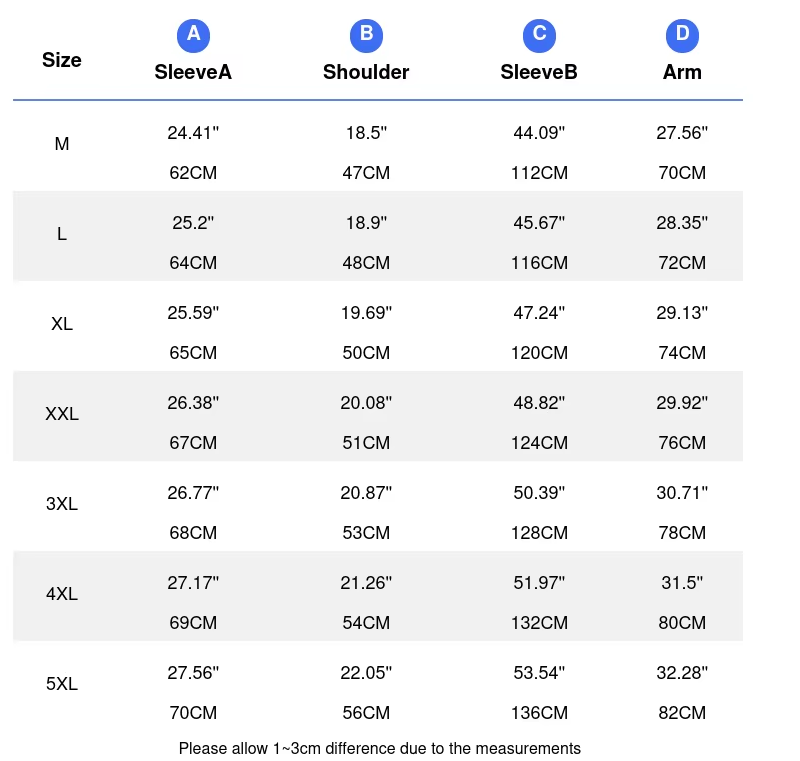800x761 pixels.
Task: Select the XXL size row label
Action: [62, 414]
